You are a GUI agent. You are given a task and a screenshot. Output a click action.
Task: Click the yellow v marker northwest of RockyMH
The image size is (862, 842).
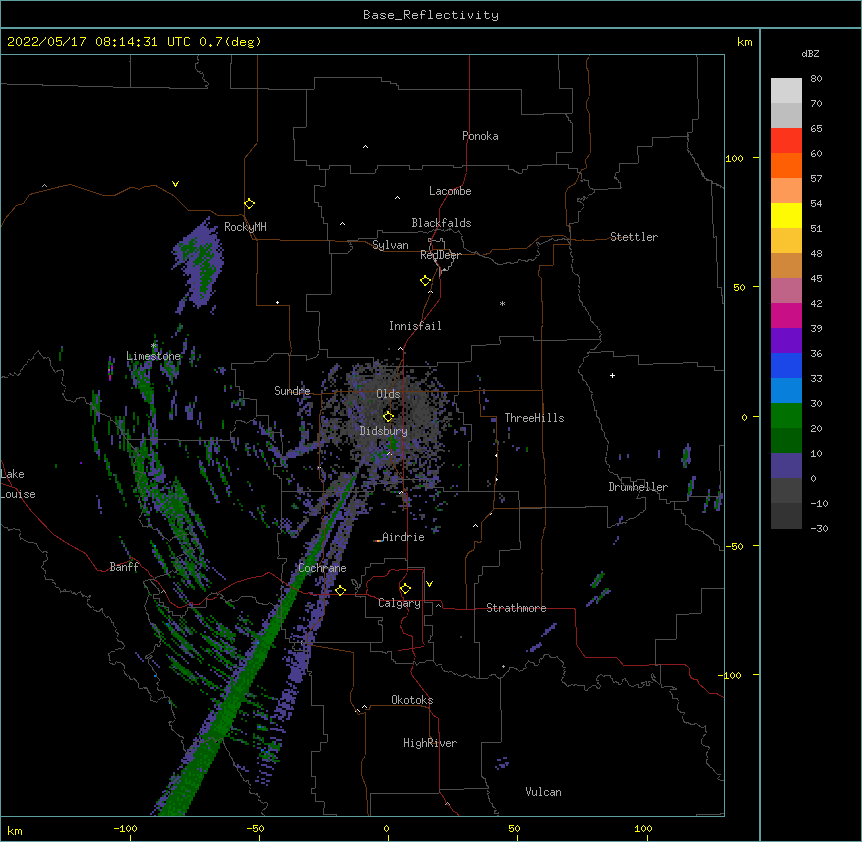coord(175,184)
